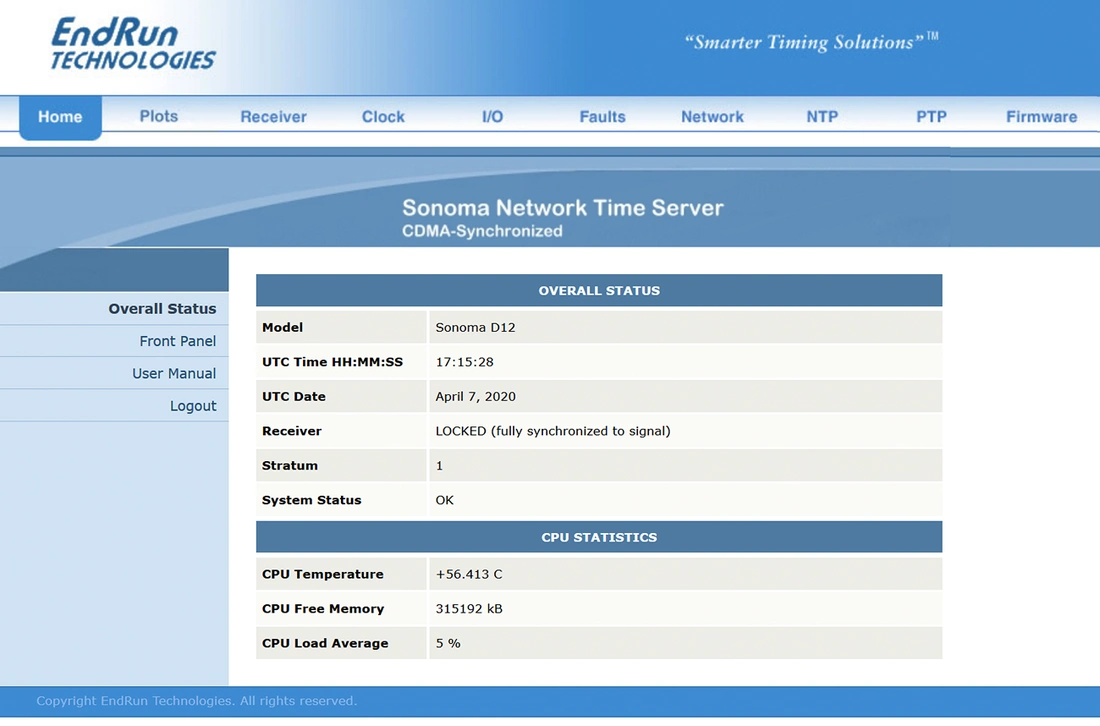Viewport: 1100px width, 726px height.
Task: Switch to the NTP tab
Action: click(822, 117)
